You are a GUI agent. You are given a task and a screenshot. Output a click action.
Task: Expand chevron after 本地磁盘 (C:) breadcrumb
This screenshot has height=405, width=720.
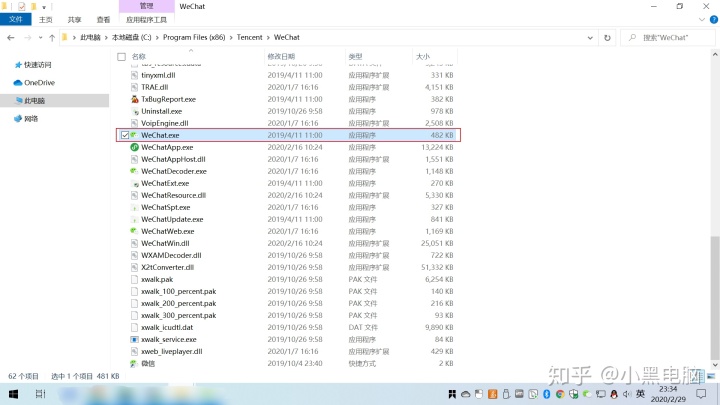point(157,38)
